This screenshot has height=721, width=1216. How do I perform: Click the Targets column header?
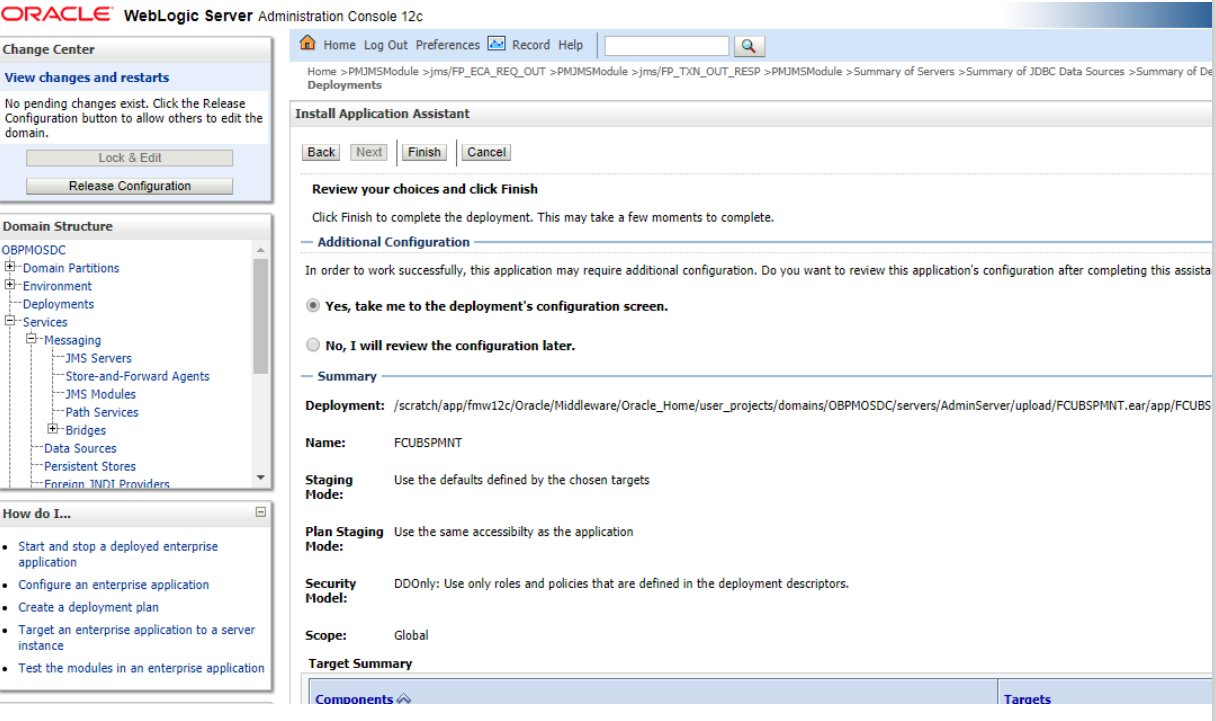pyautogui.click(x=1027, y=699)
